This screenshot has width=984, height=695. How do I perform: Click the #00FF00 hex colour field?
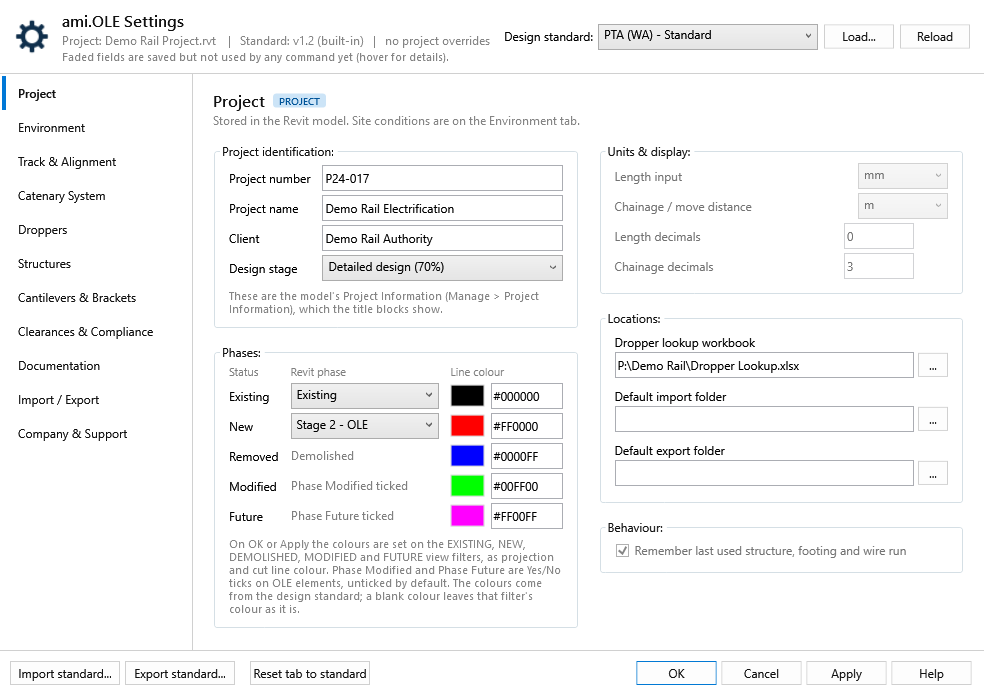coord(527,487)
